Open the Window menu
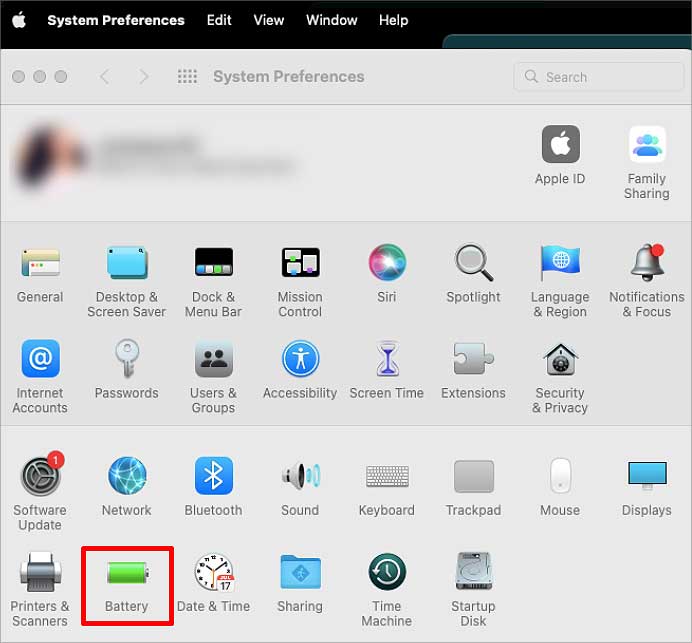 tap(332, 20)
